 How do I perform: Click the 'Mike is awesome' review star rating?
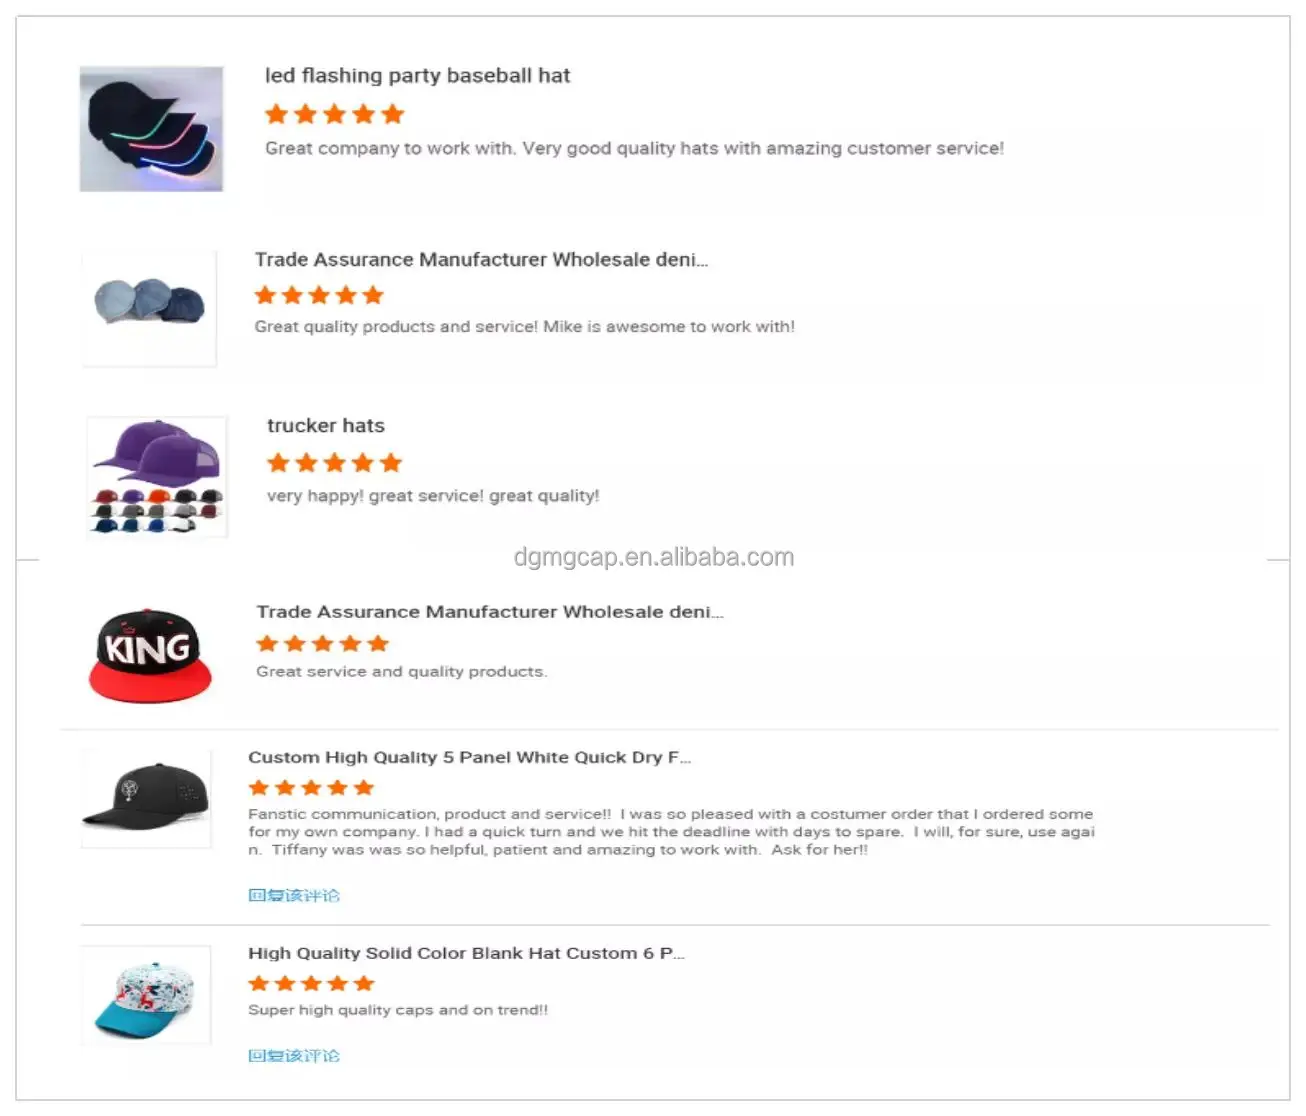pos(319,295)
